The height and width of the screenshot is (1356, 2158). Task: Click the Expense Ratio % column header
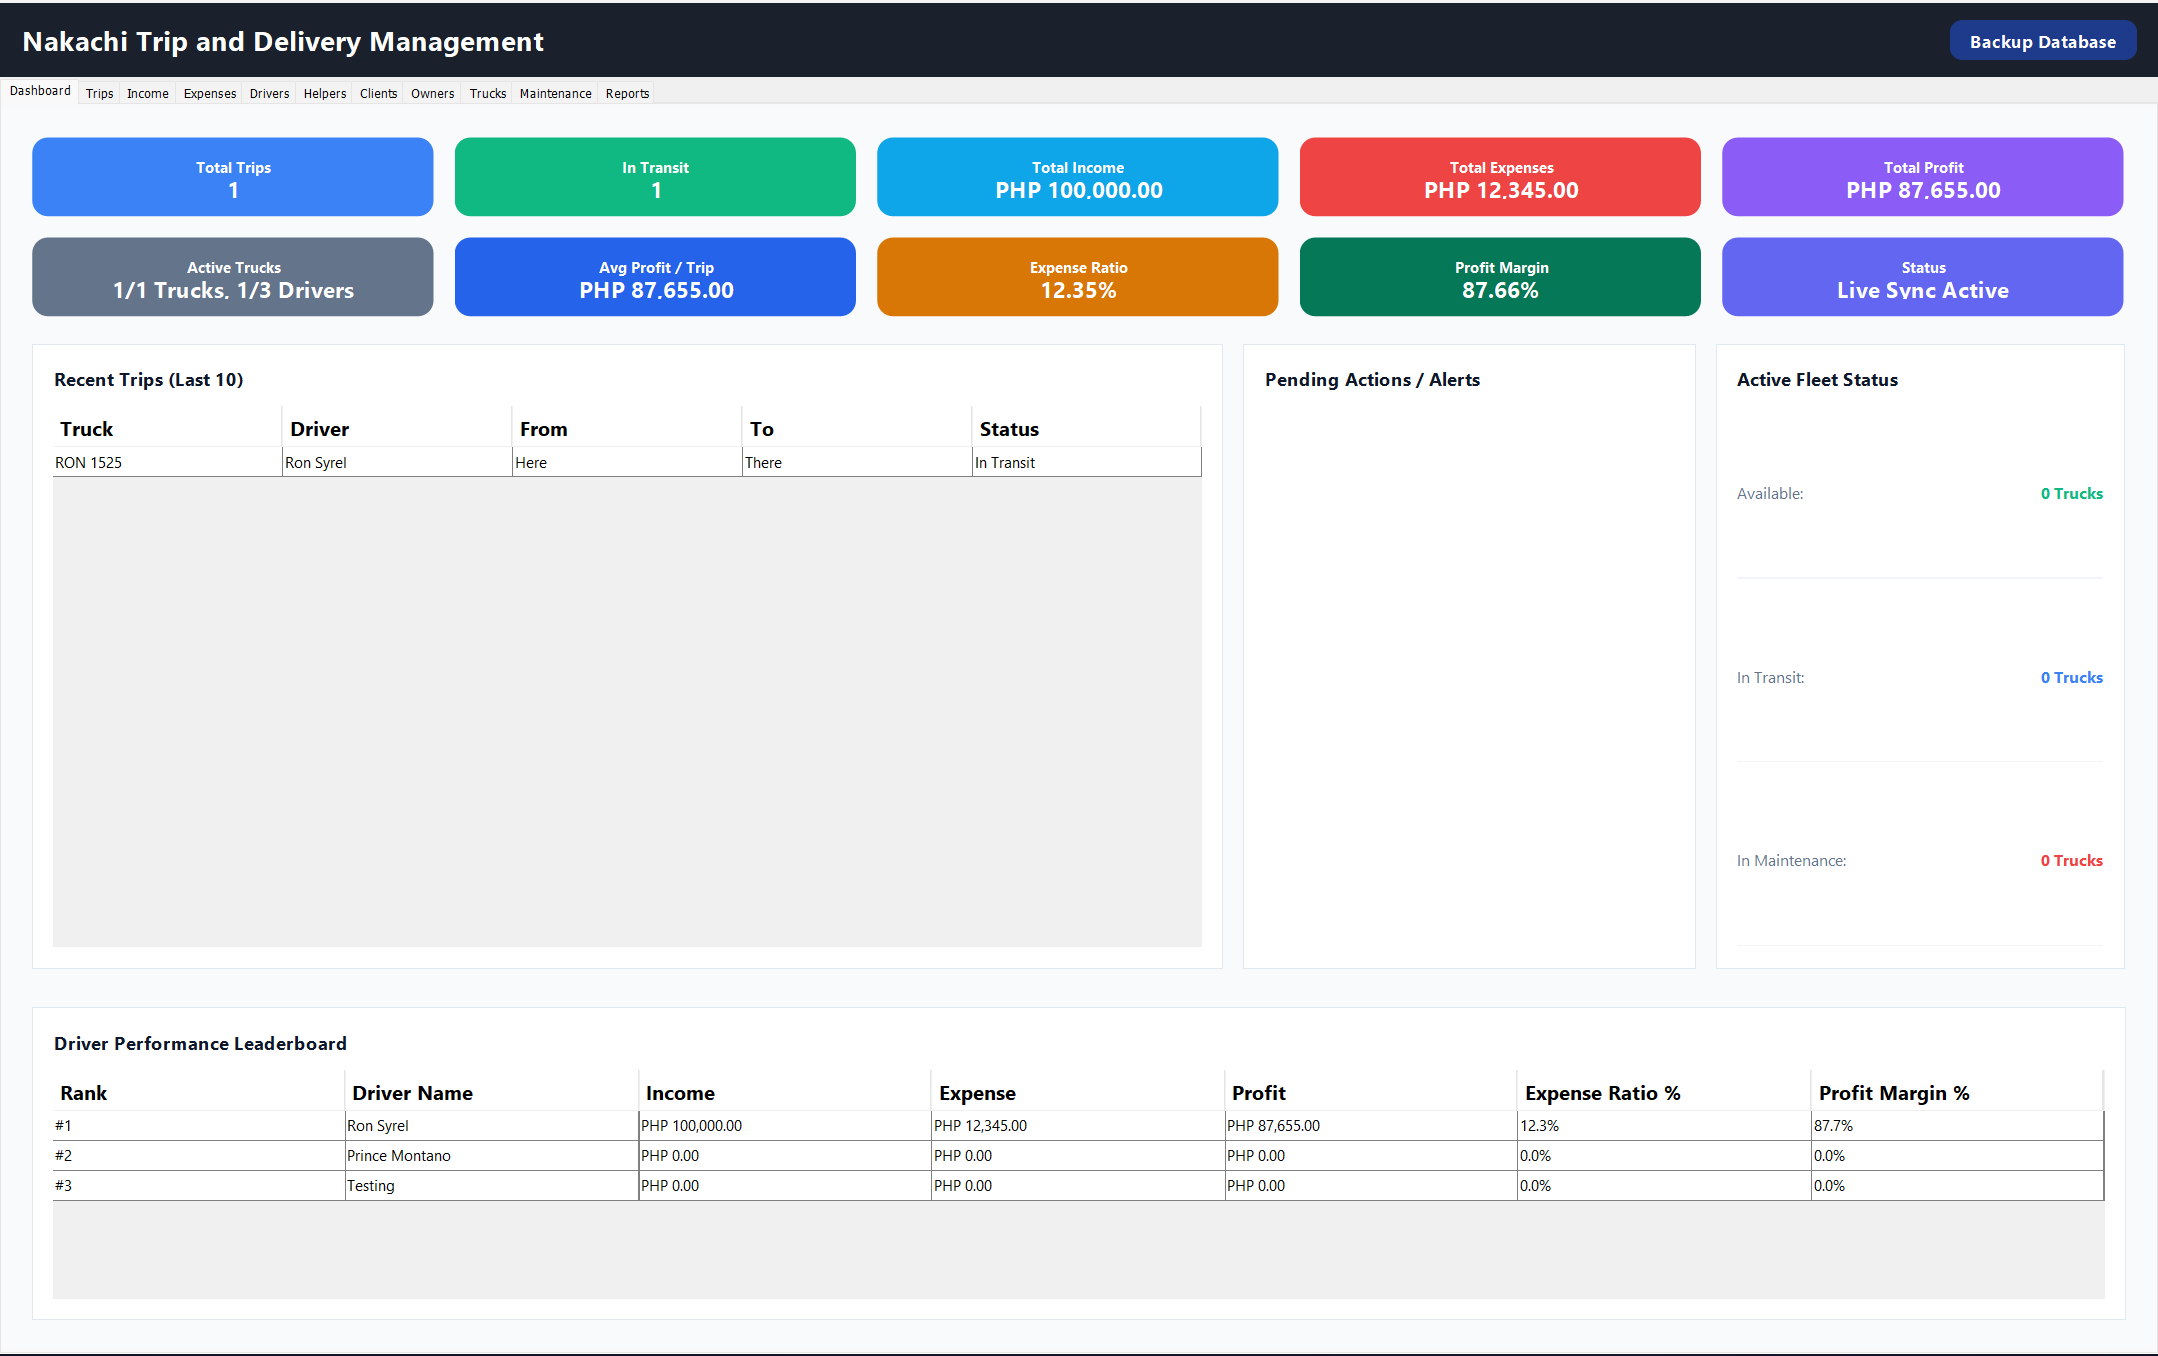click(1664, 1093)
